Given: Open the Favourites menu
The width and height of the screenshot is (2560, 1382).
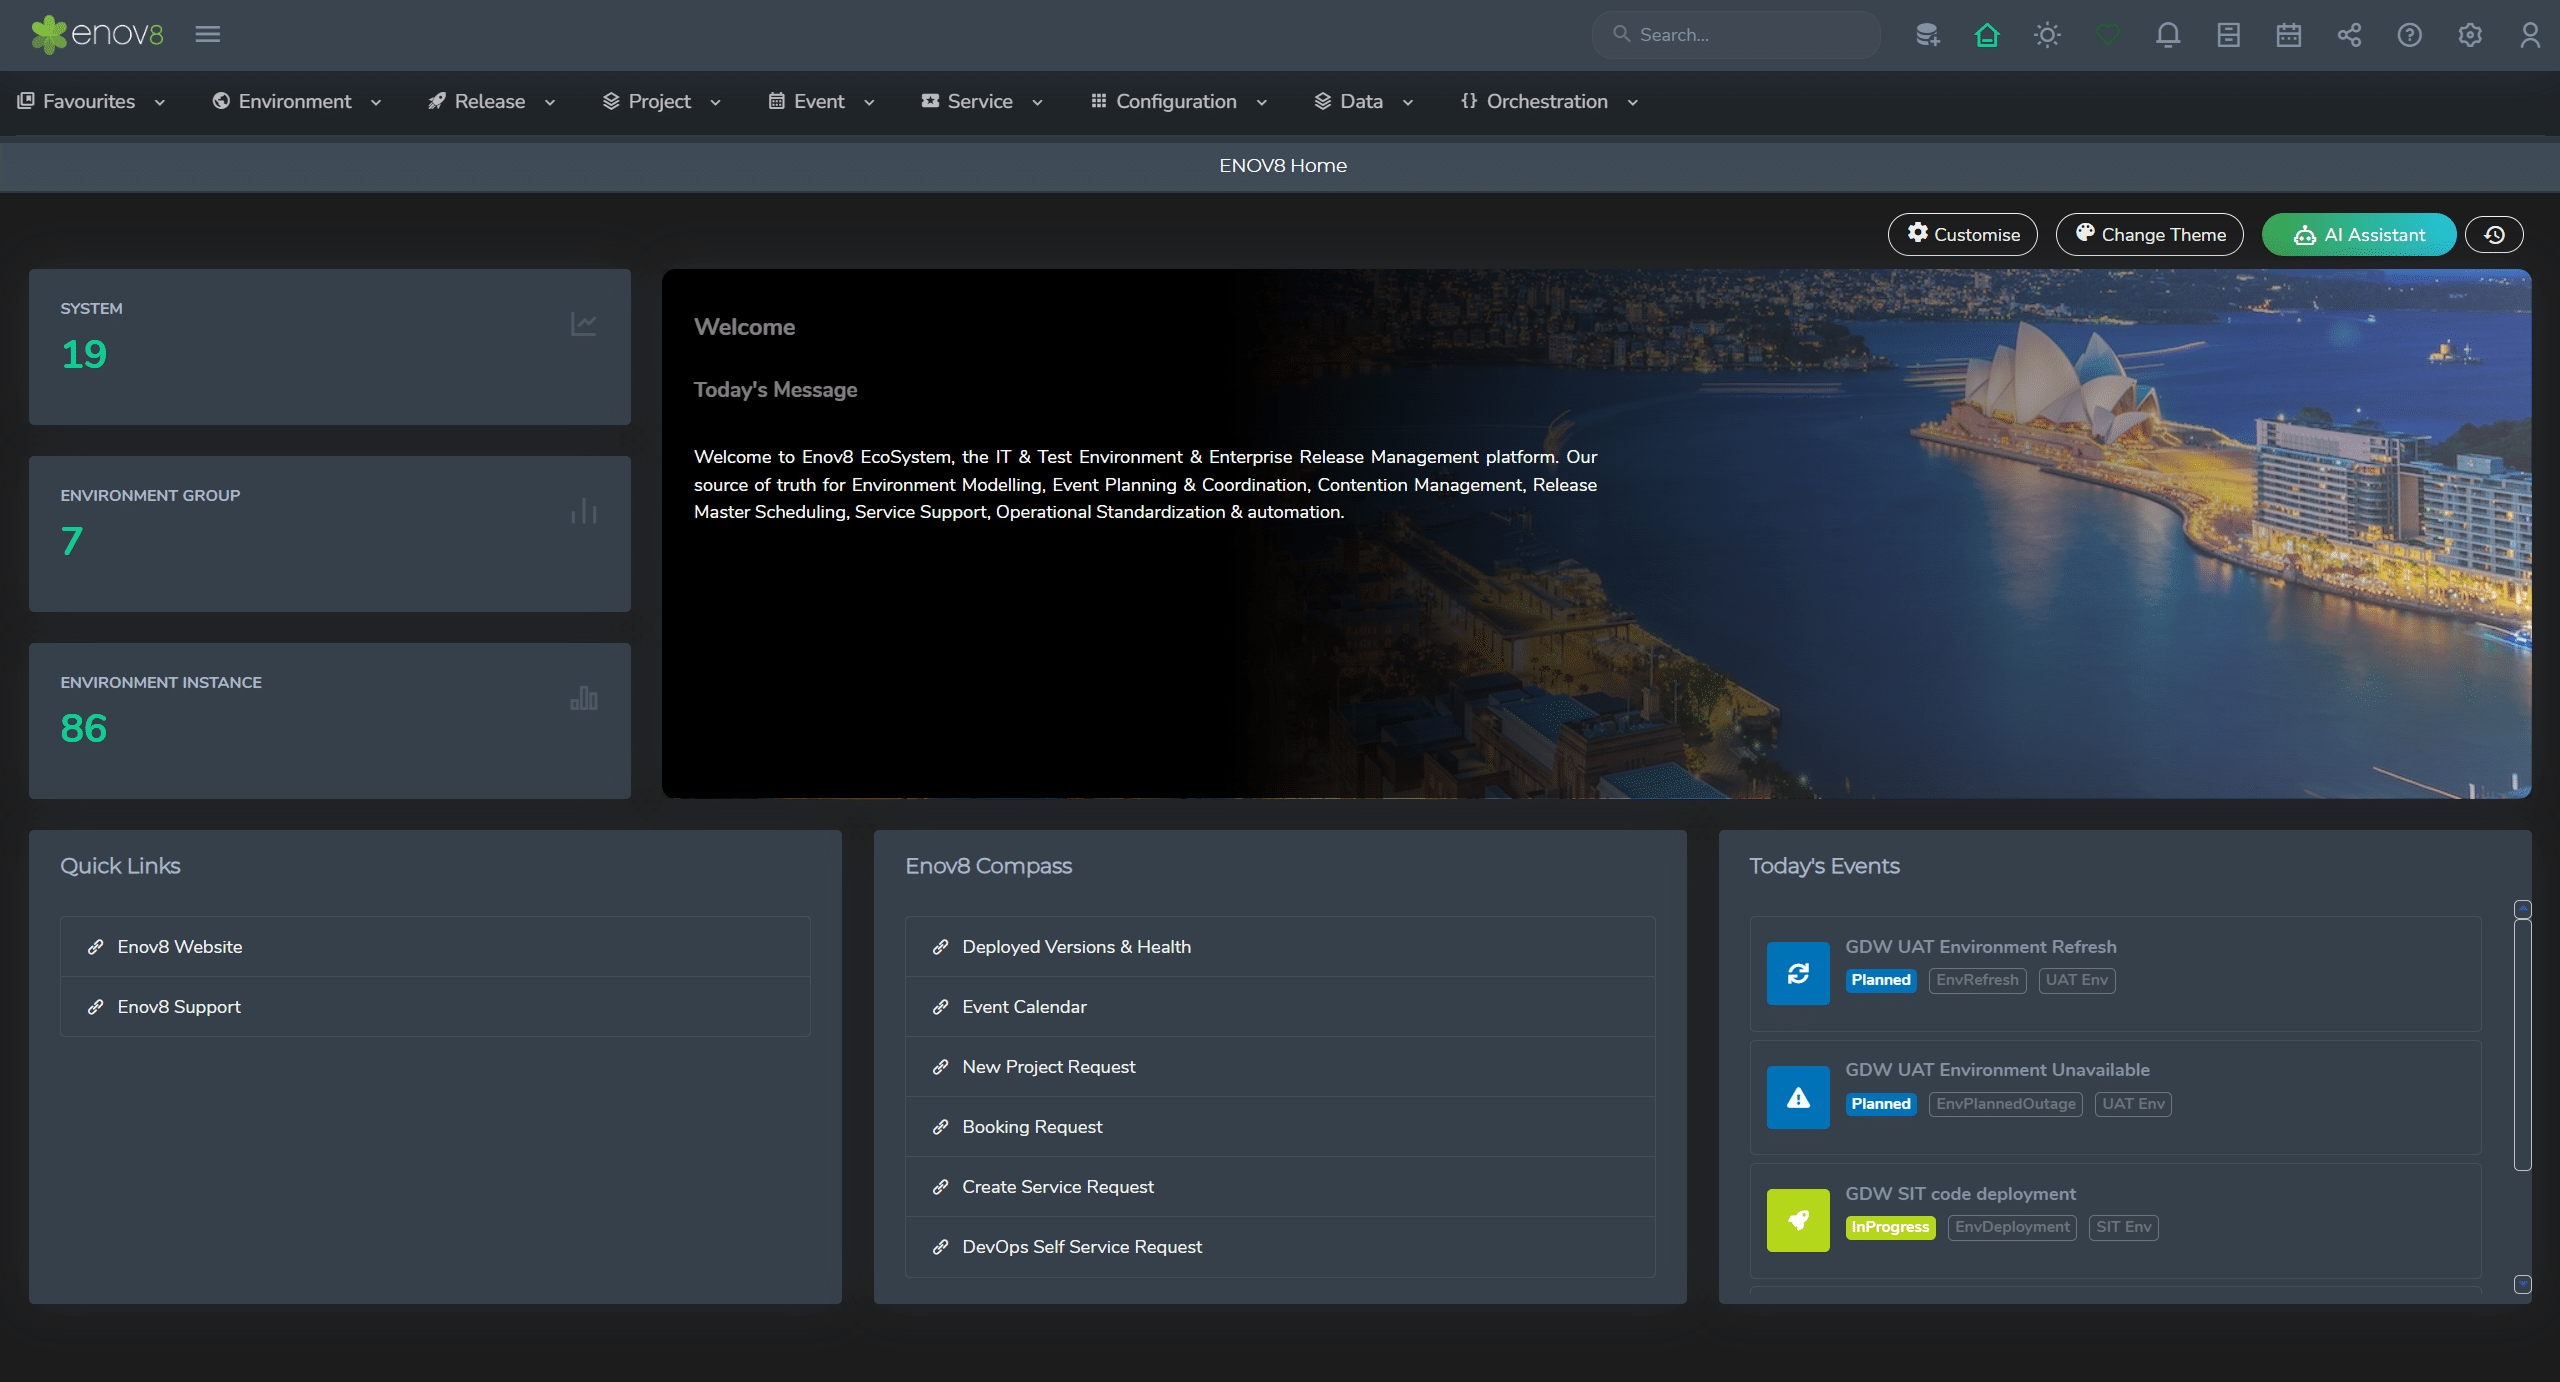Looking at the screenshot, I should [x=90, y=102].
